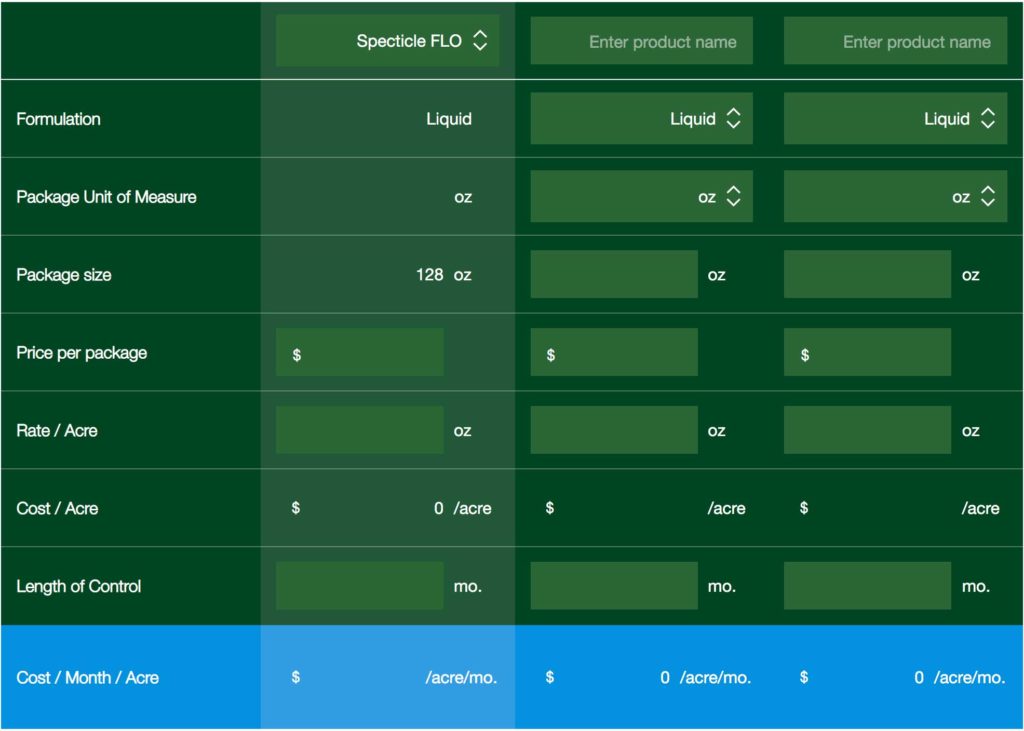Click the Cost / Acre label
Screen dimensions: 1024x731
[57, 508]
